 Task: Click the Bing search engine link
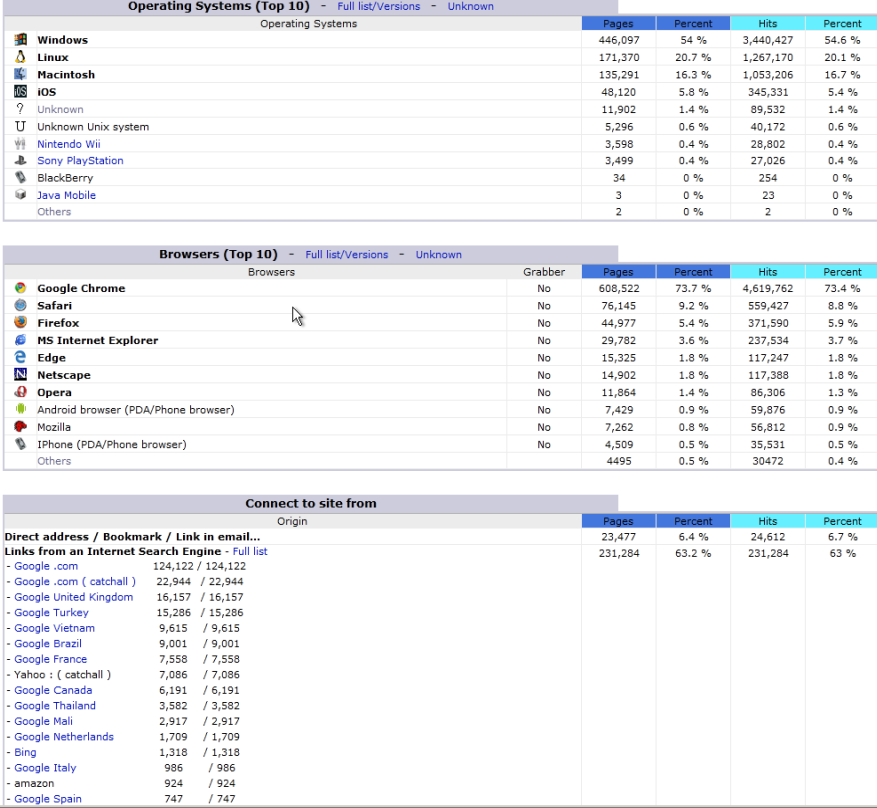coord(25,752)
